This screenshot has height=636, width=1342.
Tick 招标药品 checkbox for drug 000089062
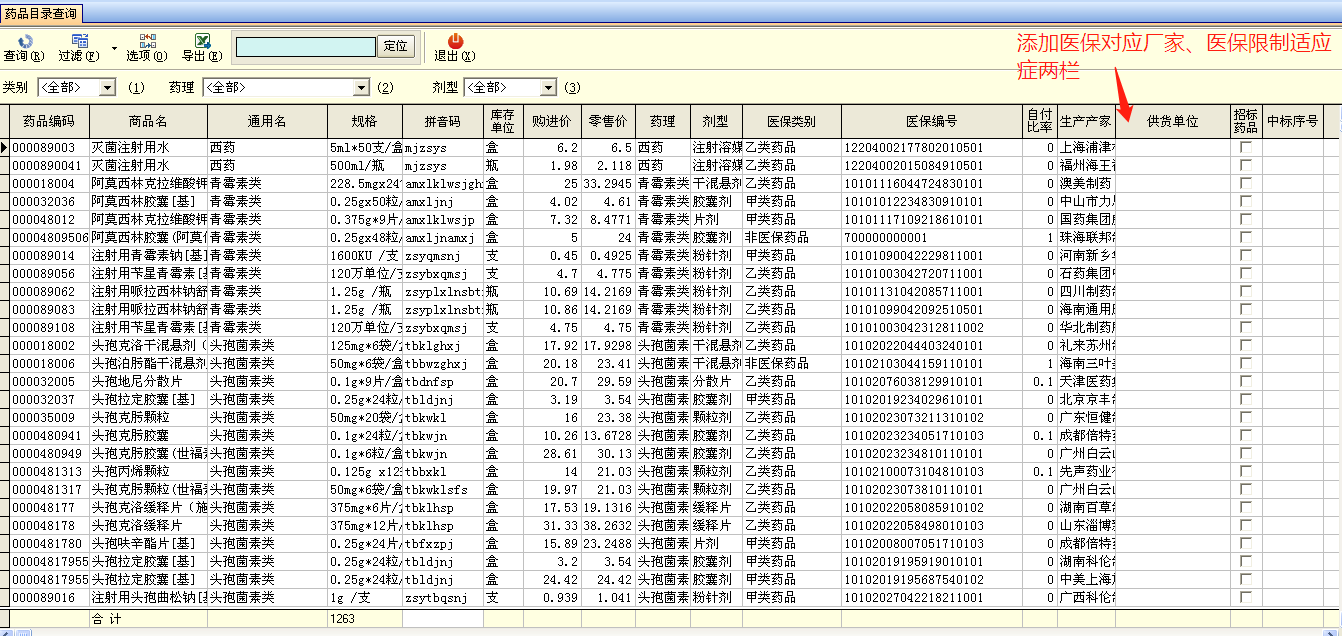pos(1246,291)
